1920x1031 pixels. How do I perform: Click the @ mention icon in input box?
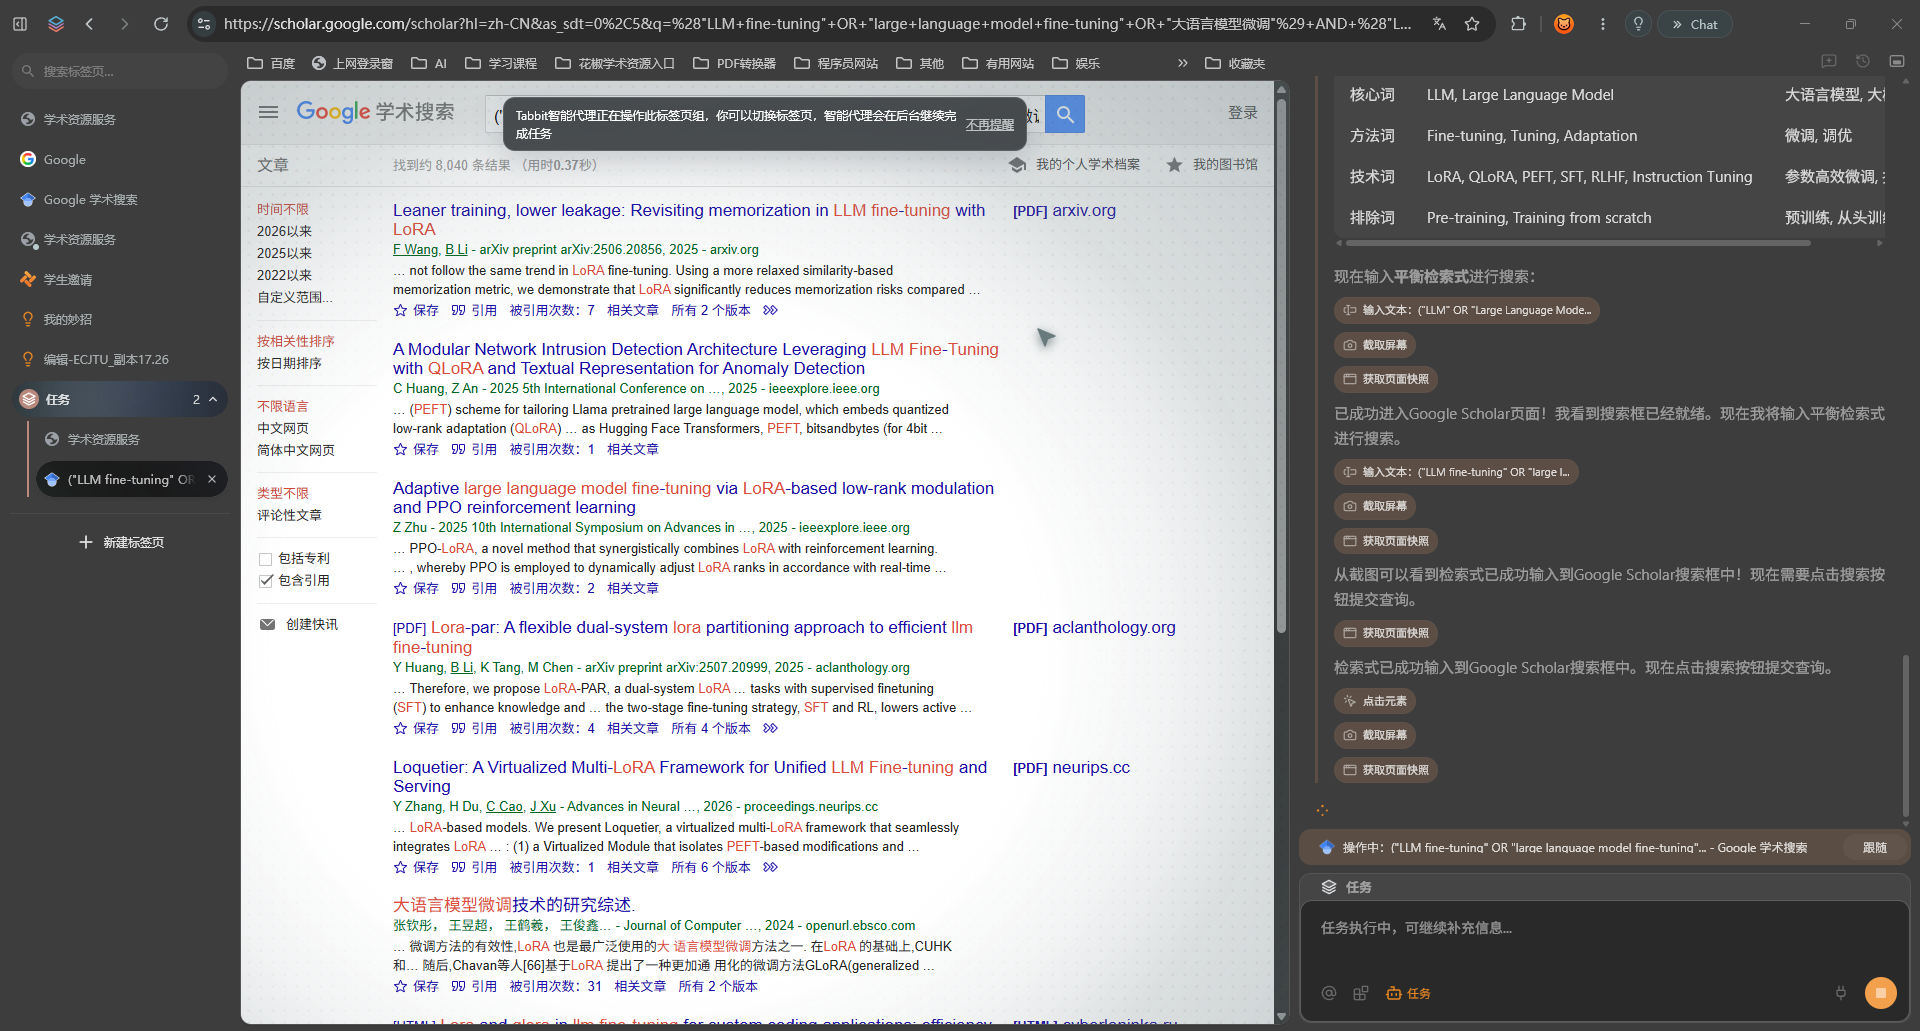(1329, 993)
